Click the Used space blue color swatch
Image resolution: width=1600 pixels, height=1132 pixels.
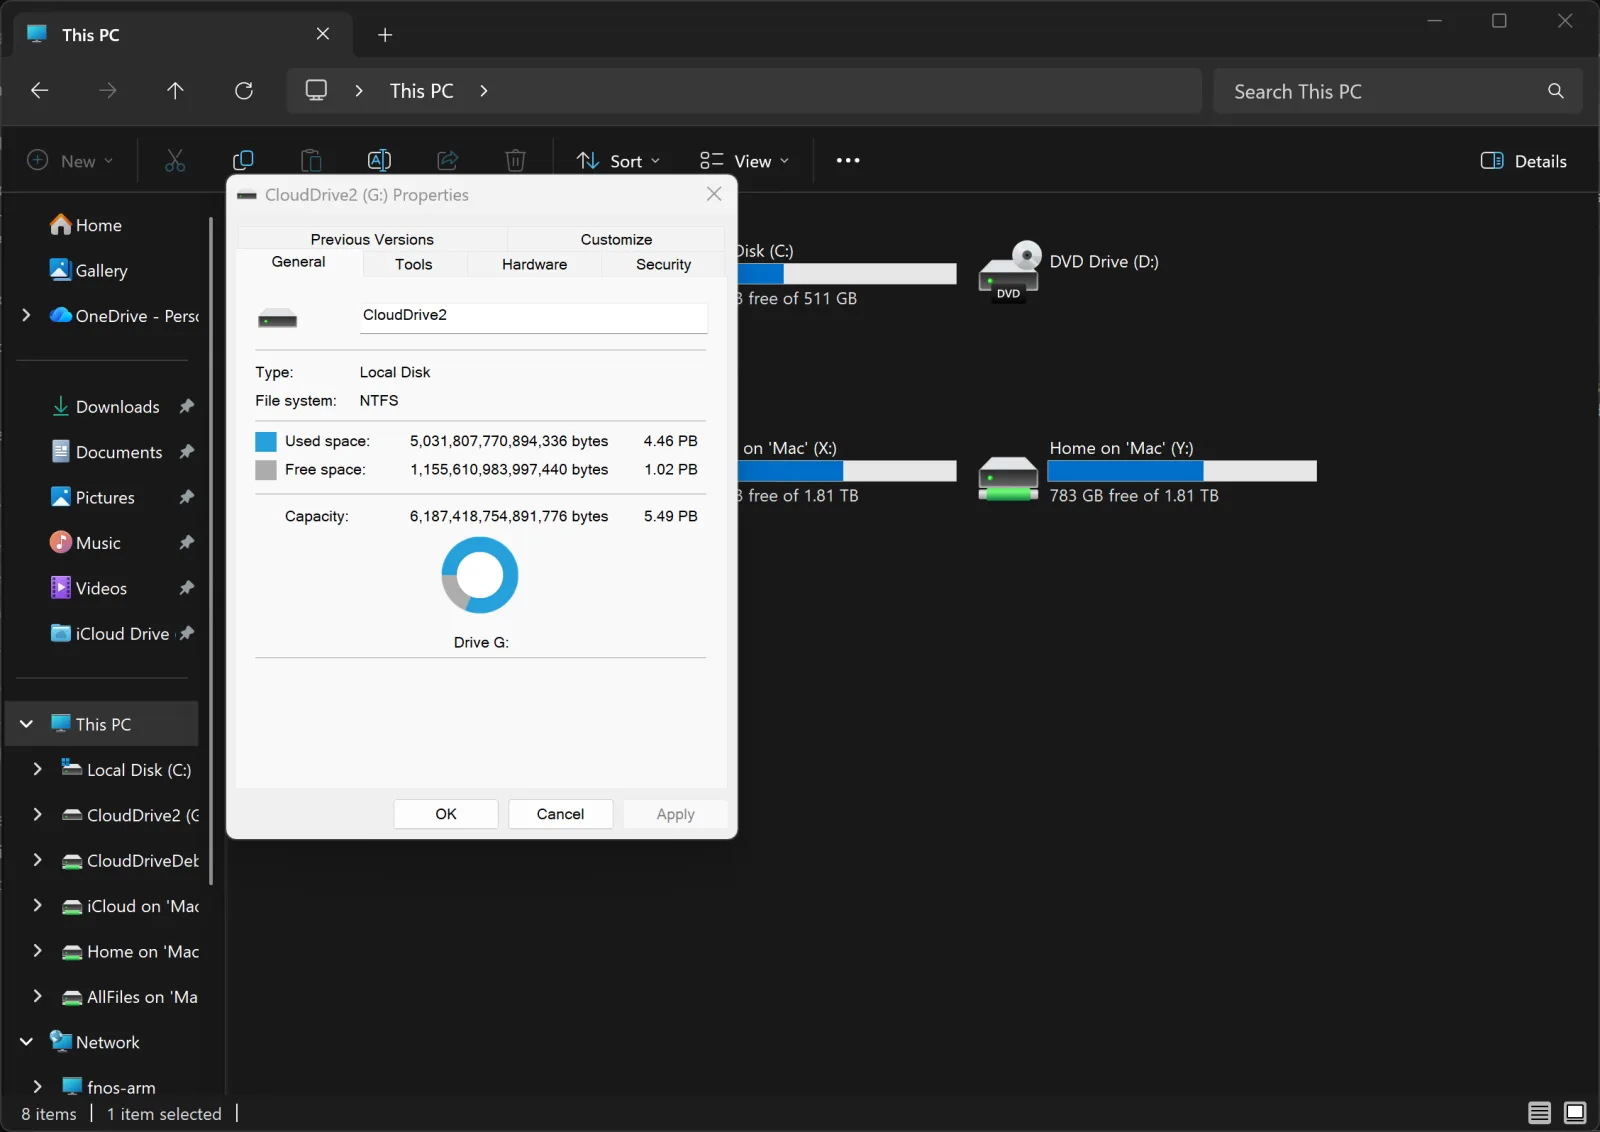pyautogui.click(x=266, y=441)
